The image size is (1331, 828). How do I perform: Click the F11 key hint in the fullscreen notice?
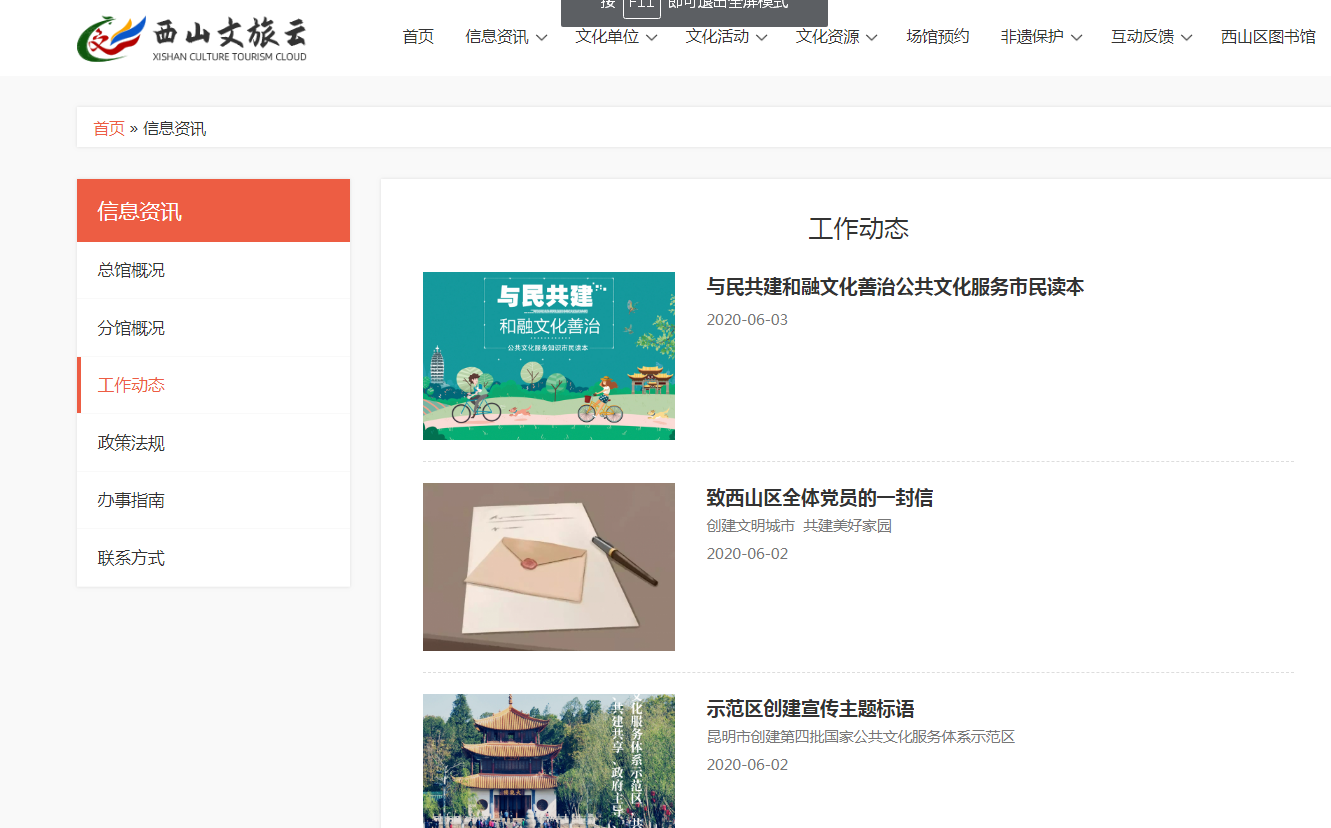click(x=642, y=6)
